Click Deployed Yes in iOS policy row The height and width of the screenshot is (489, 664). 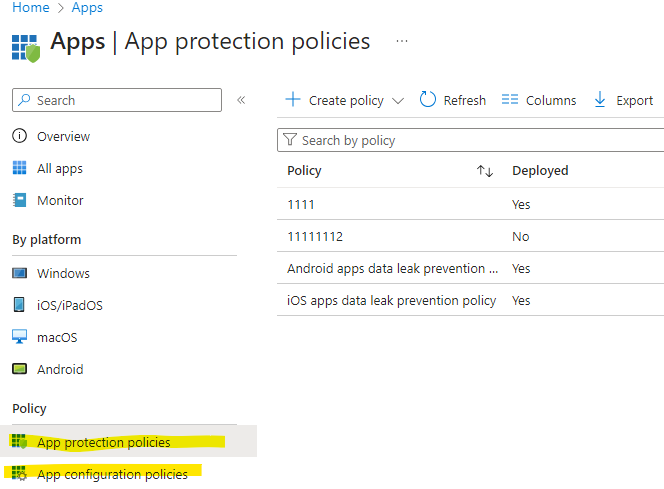tap(521, 301)
